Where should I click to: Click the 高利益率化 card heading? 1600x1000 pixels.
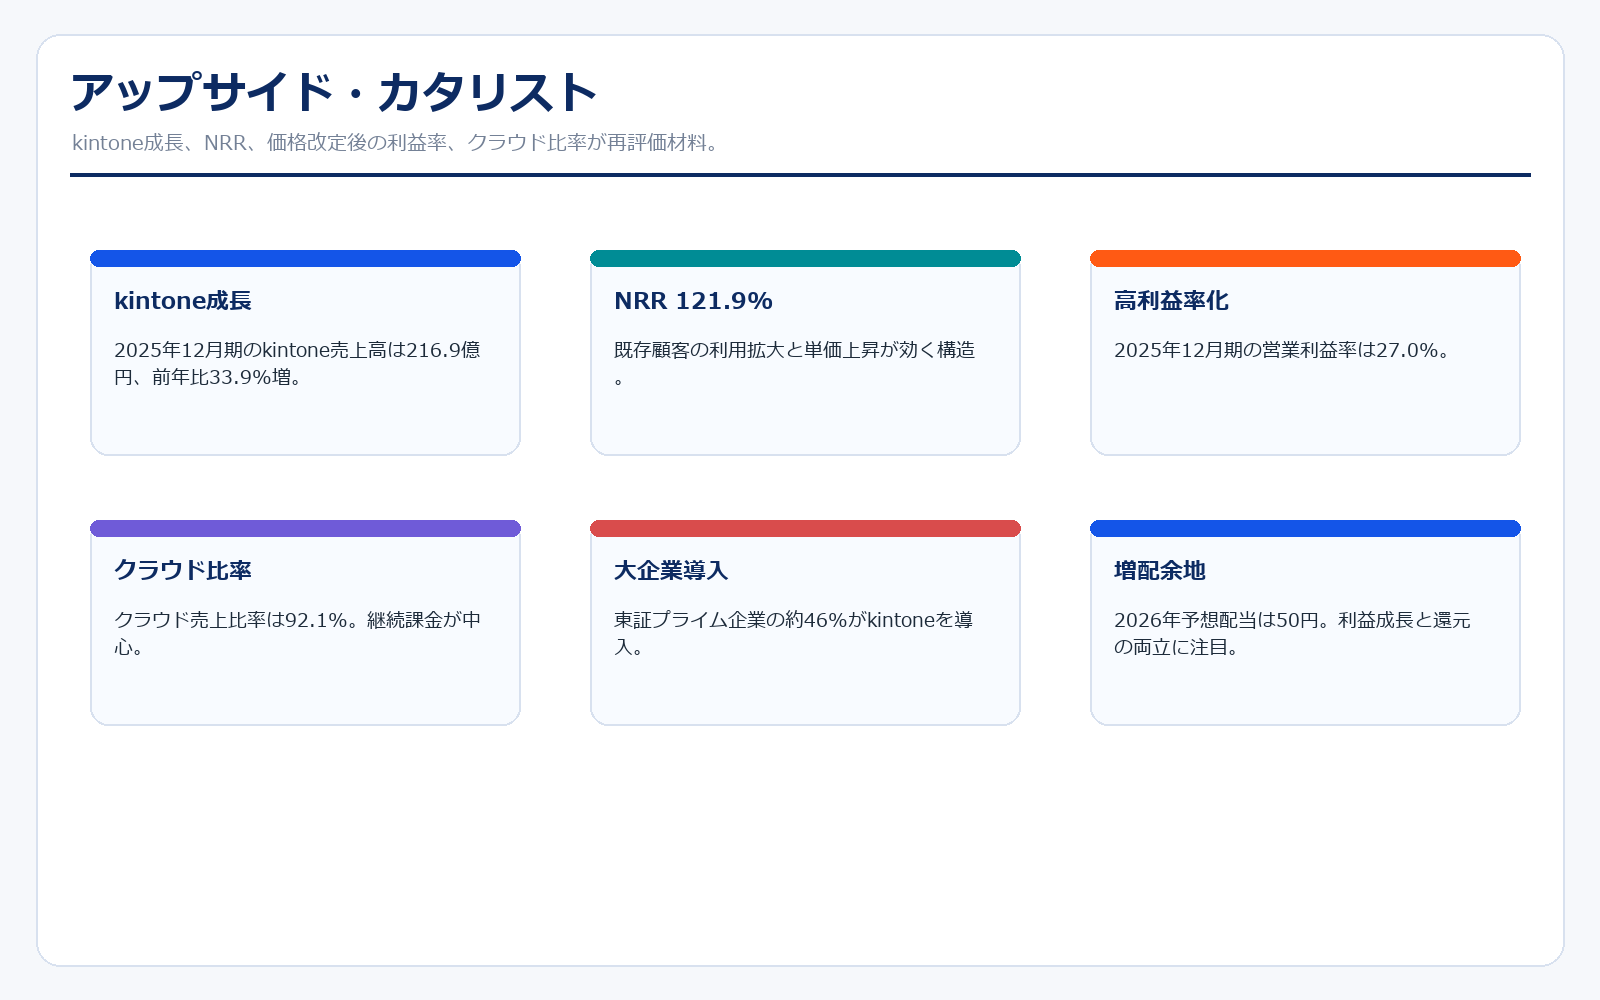(1171, 301)
